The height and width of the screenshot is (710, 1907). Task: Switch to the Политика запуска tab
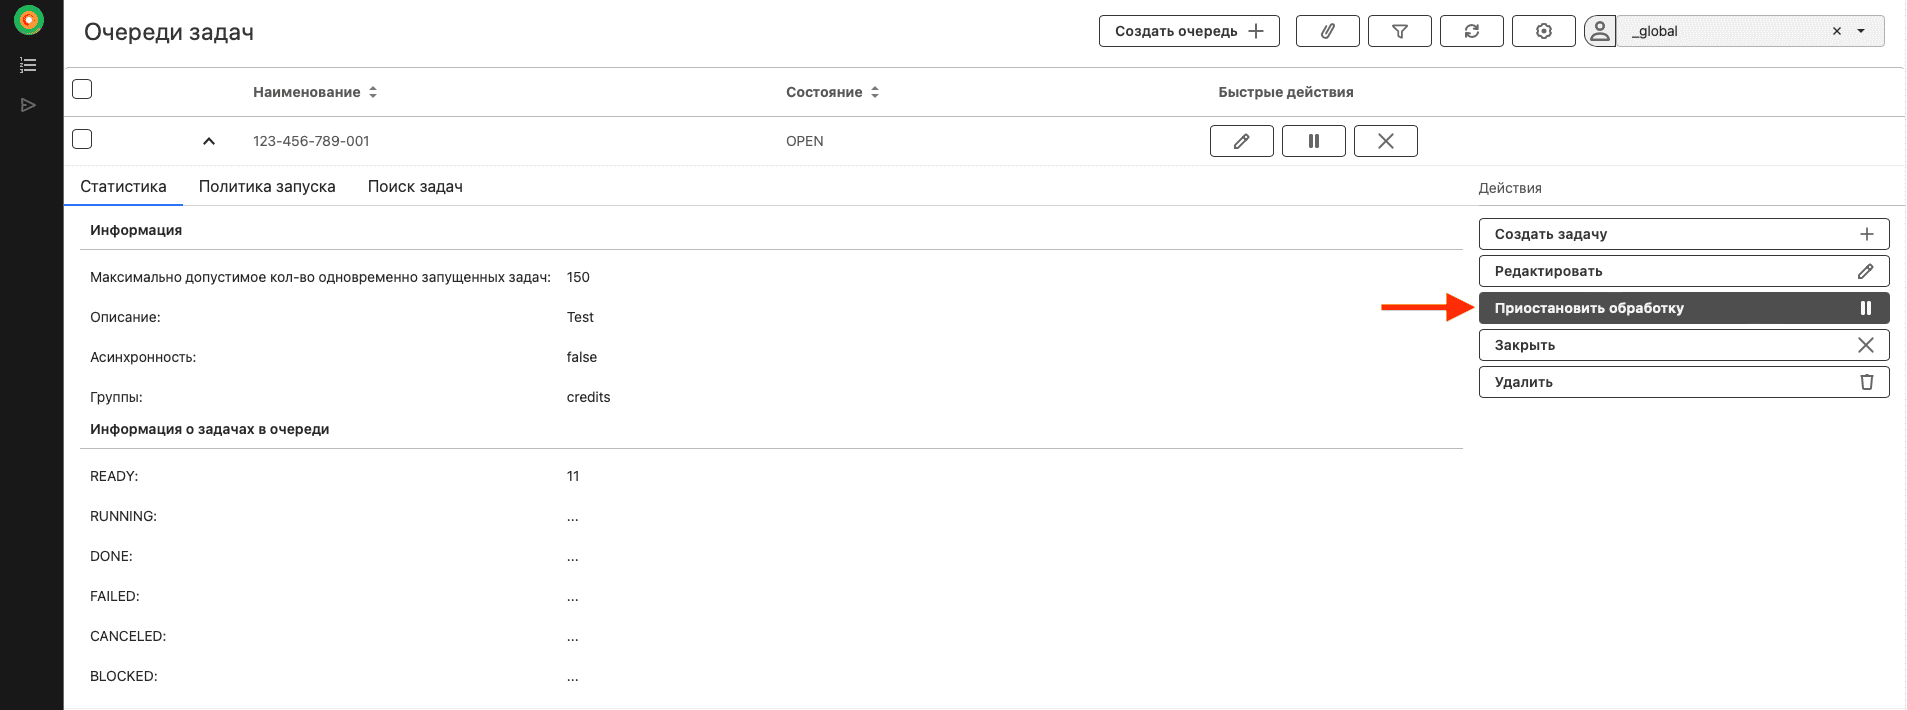coord(267,186)
